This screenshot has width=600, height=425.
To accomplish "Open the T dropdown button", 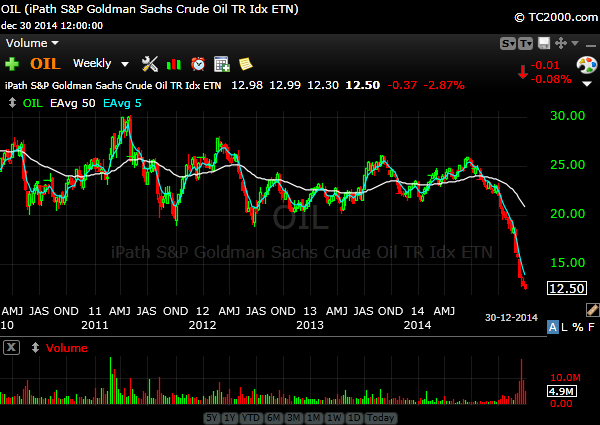I will pos(525,44).
